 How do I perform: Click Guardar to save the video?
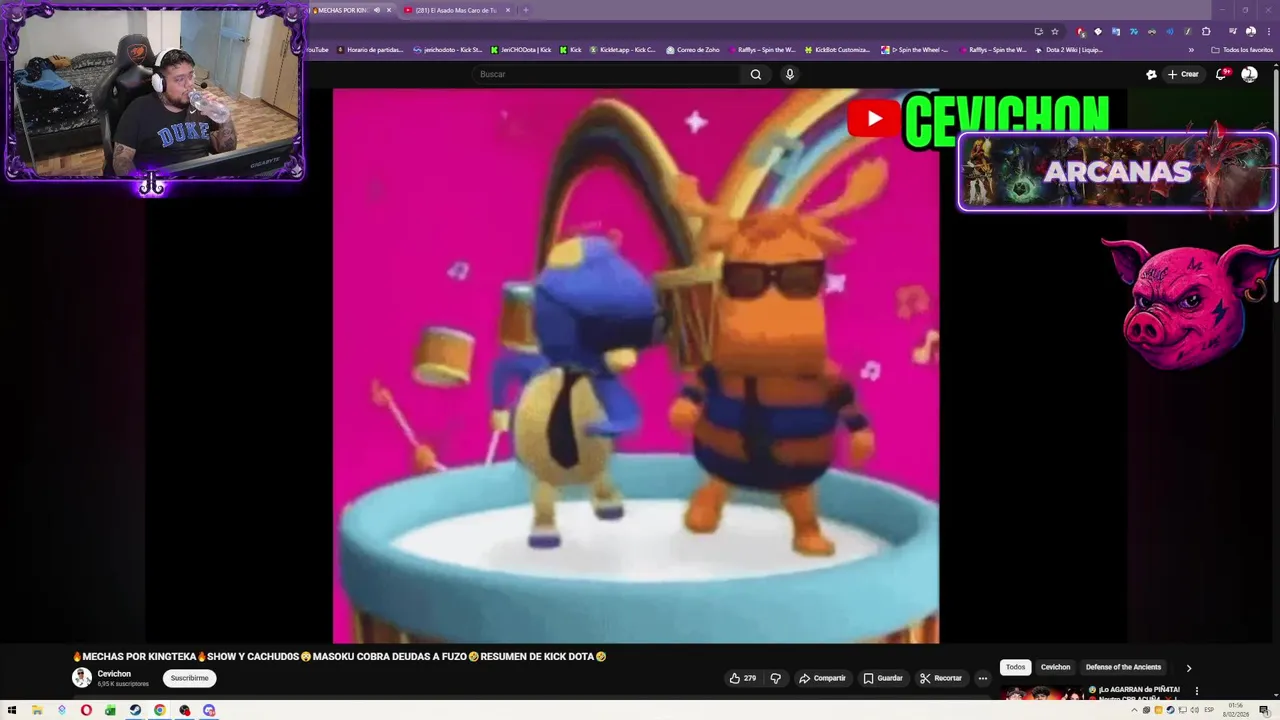coord(883,678)
